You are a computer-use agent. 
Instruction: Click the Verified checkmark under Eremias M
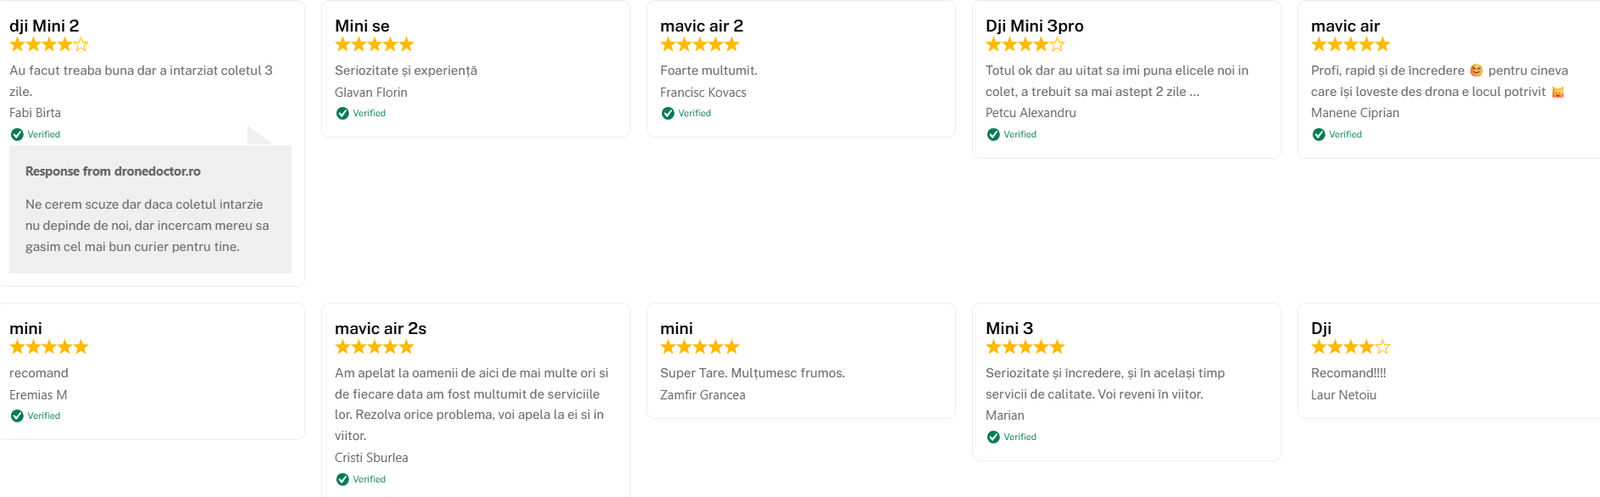click(x=17, y=416)
